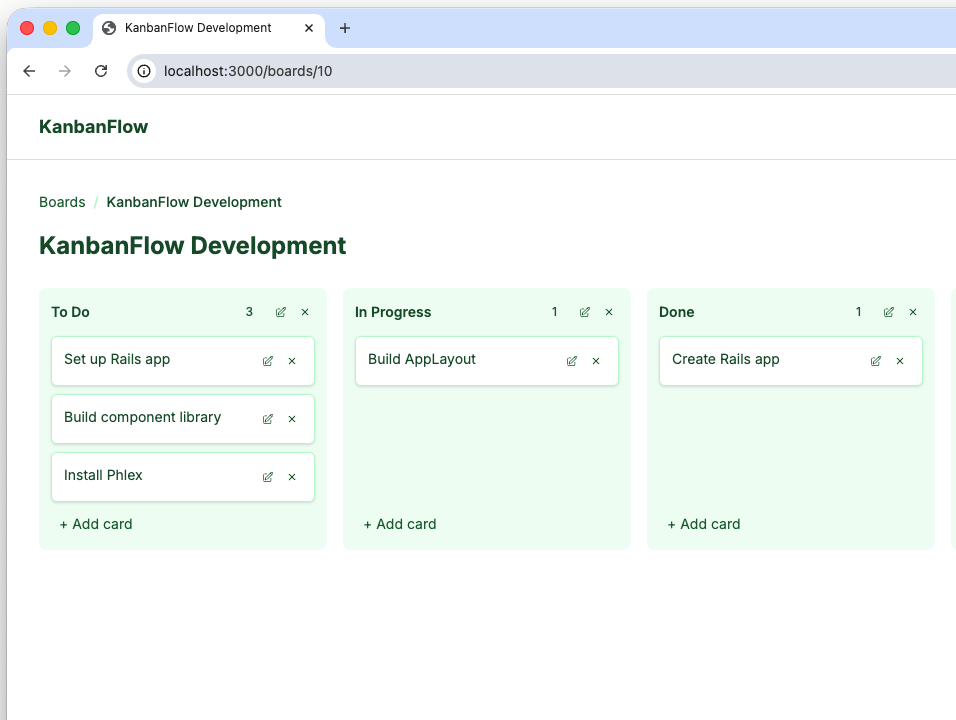Edit the Set up Rails app card
This screenshot has width=956, height=720.
pos(268,361)
